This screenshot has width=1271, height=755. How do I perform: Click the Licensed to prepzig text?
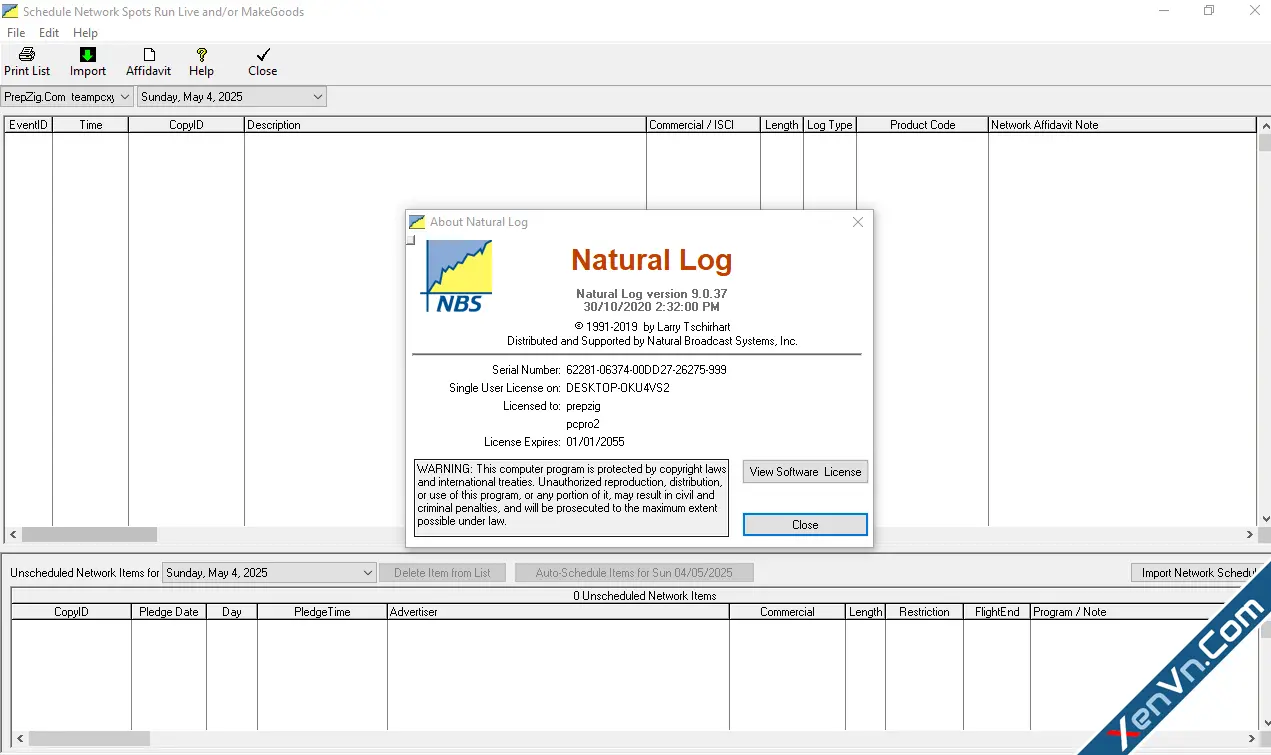click(x=583, y=406)
